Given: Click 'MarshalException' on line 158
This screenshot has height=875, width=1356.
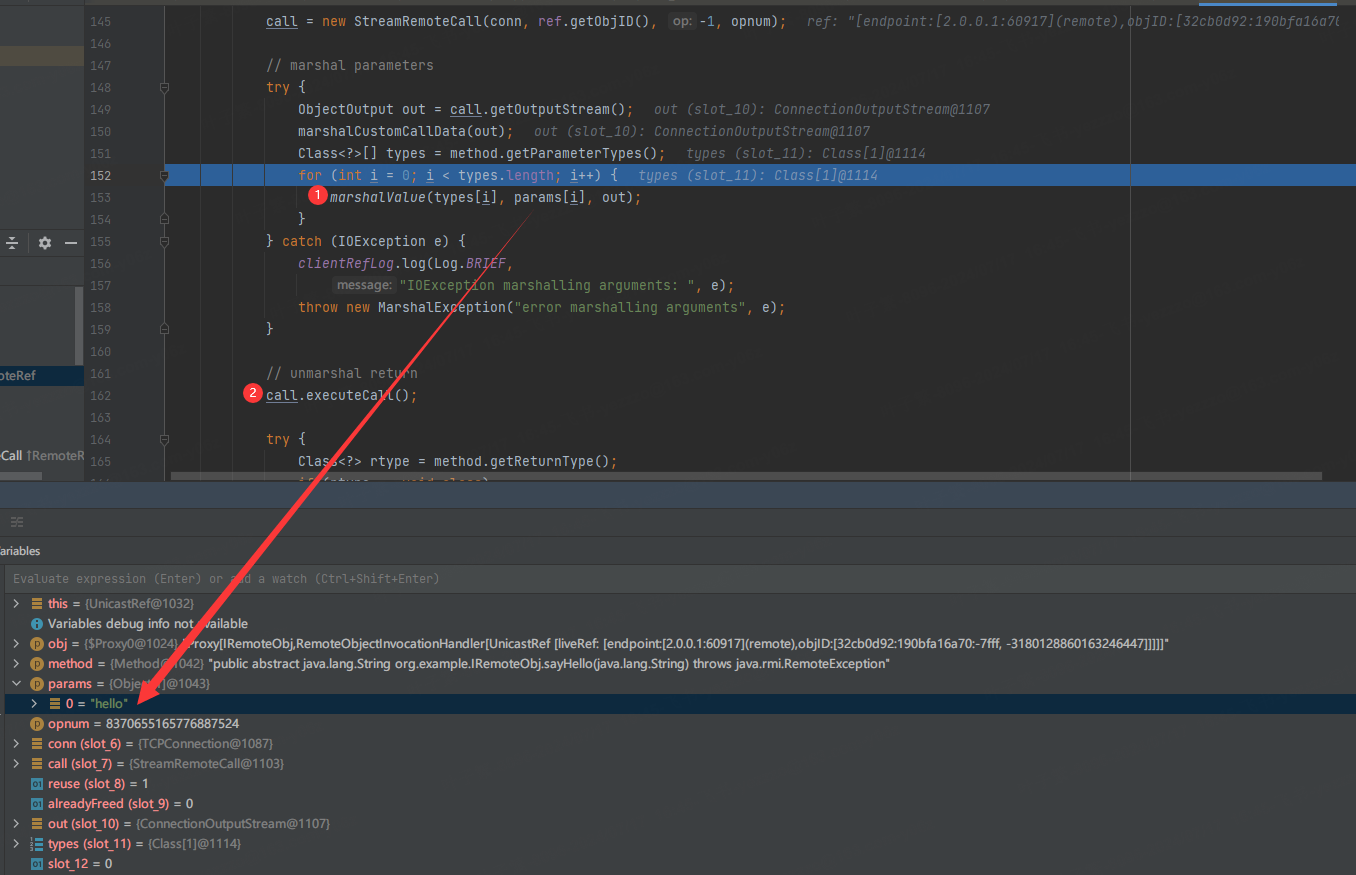Looking at the screenshot, I should tap(441, 308).
